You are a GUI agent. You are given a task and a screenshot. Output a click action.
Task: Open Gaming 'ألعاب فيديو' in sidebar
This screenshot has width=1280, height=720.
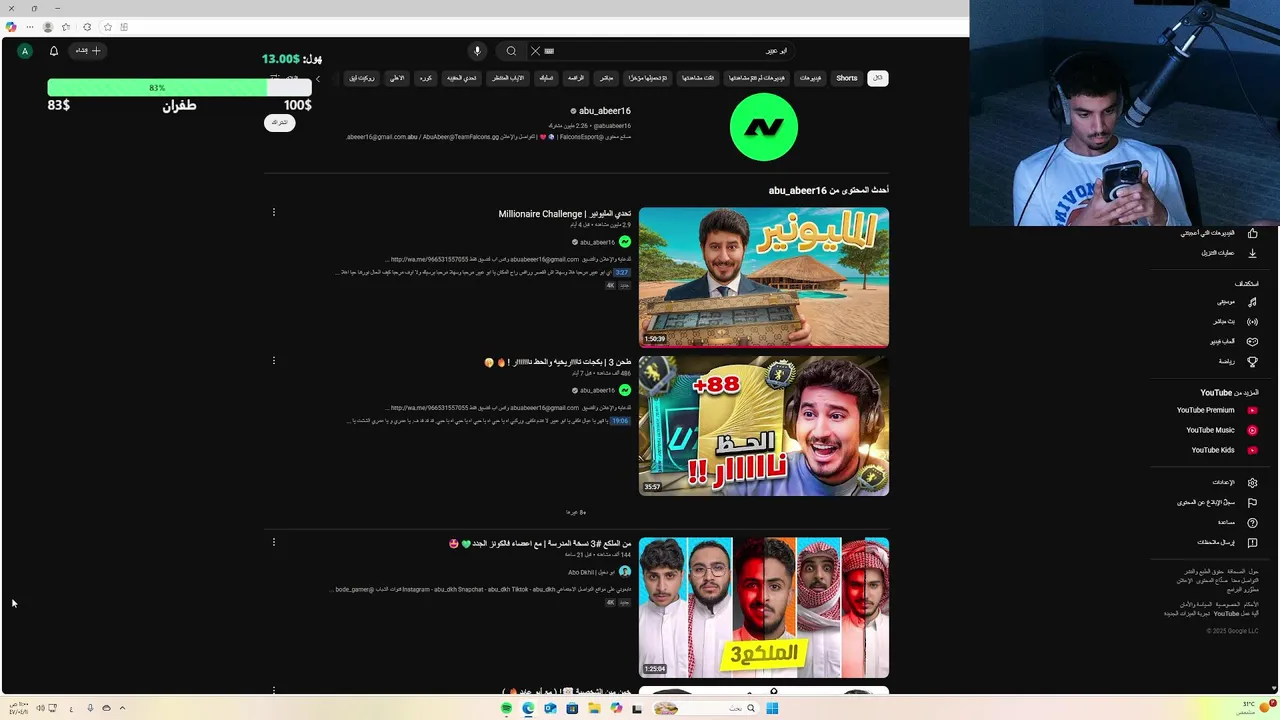click(1233, 341)
